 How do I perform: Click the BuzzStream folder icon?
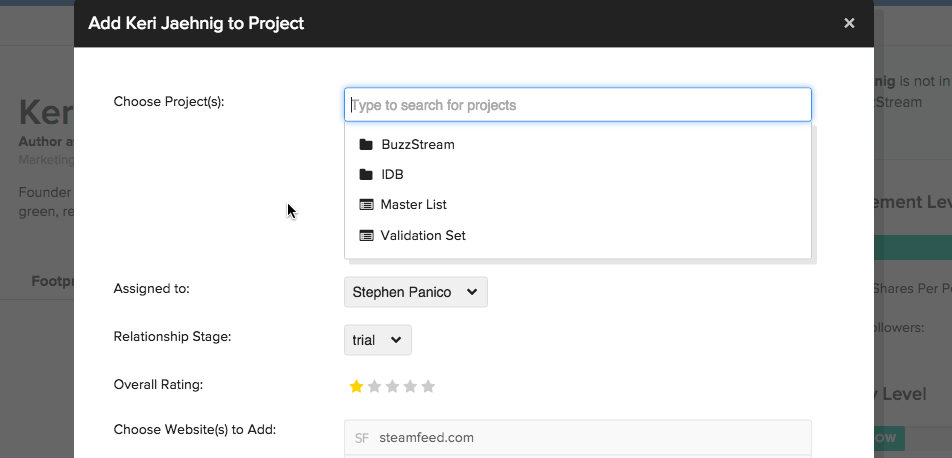tap(366, 145)
